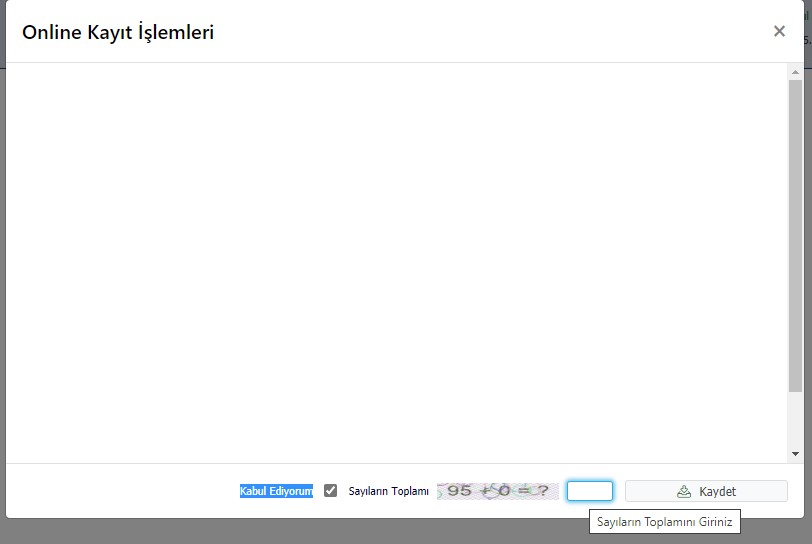This screenshot has width=812, height=544.
Task: Click the Sayıların Toplamını Giriniz tooltip
Action: pyautogui.click(x=664, y=522)
